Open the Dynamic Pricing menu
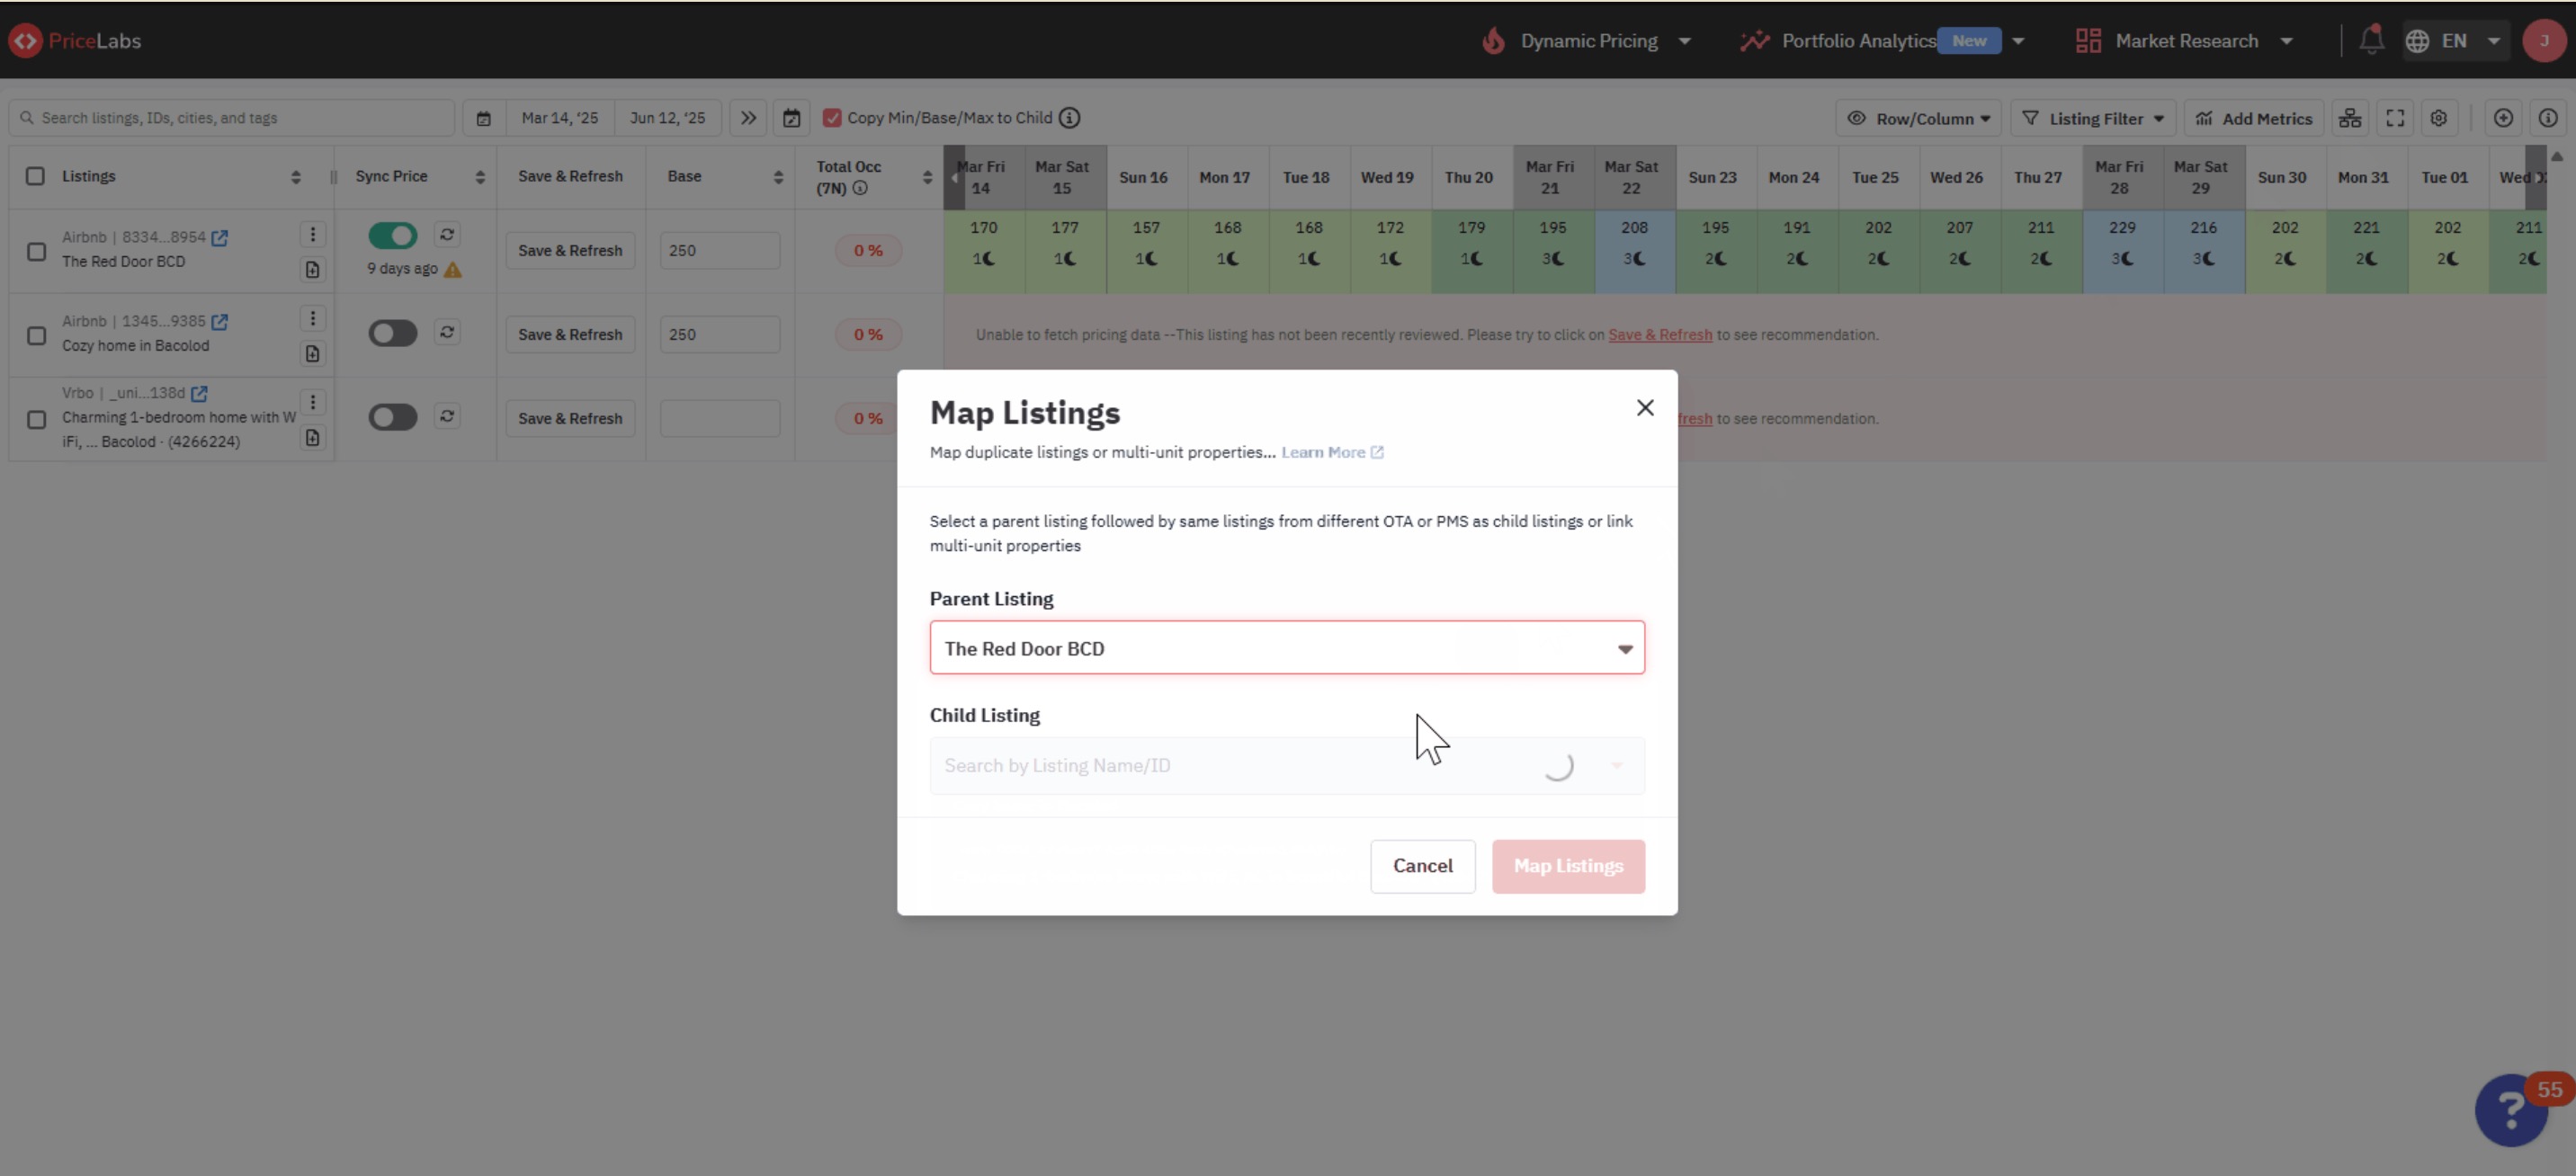The width and height of the screenshot is (2576, 1176). coord(1588,41)
